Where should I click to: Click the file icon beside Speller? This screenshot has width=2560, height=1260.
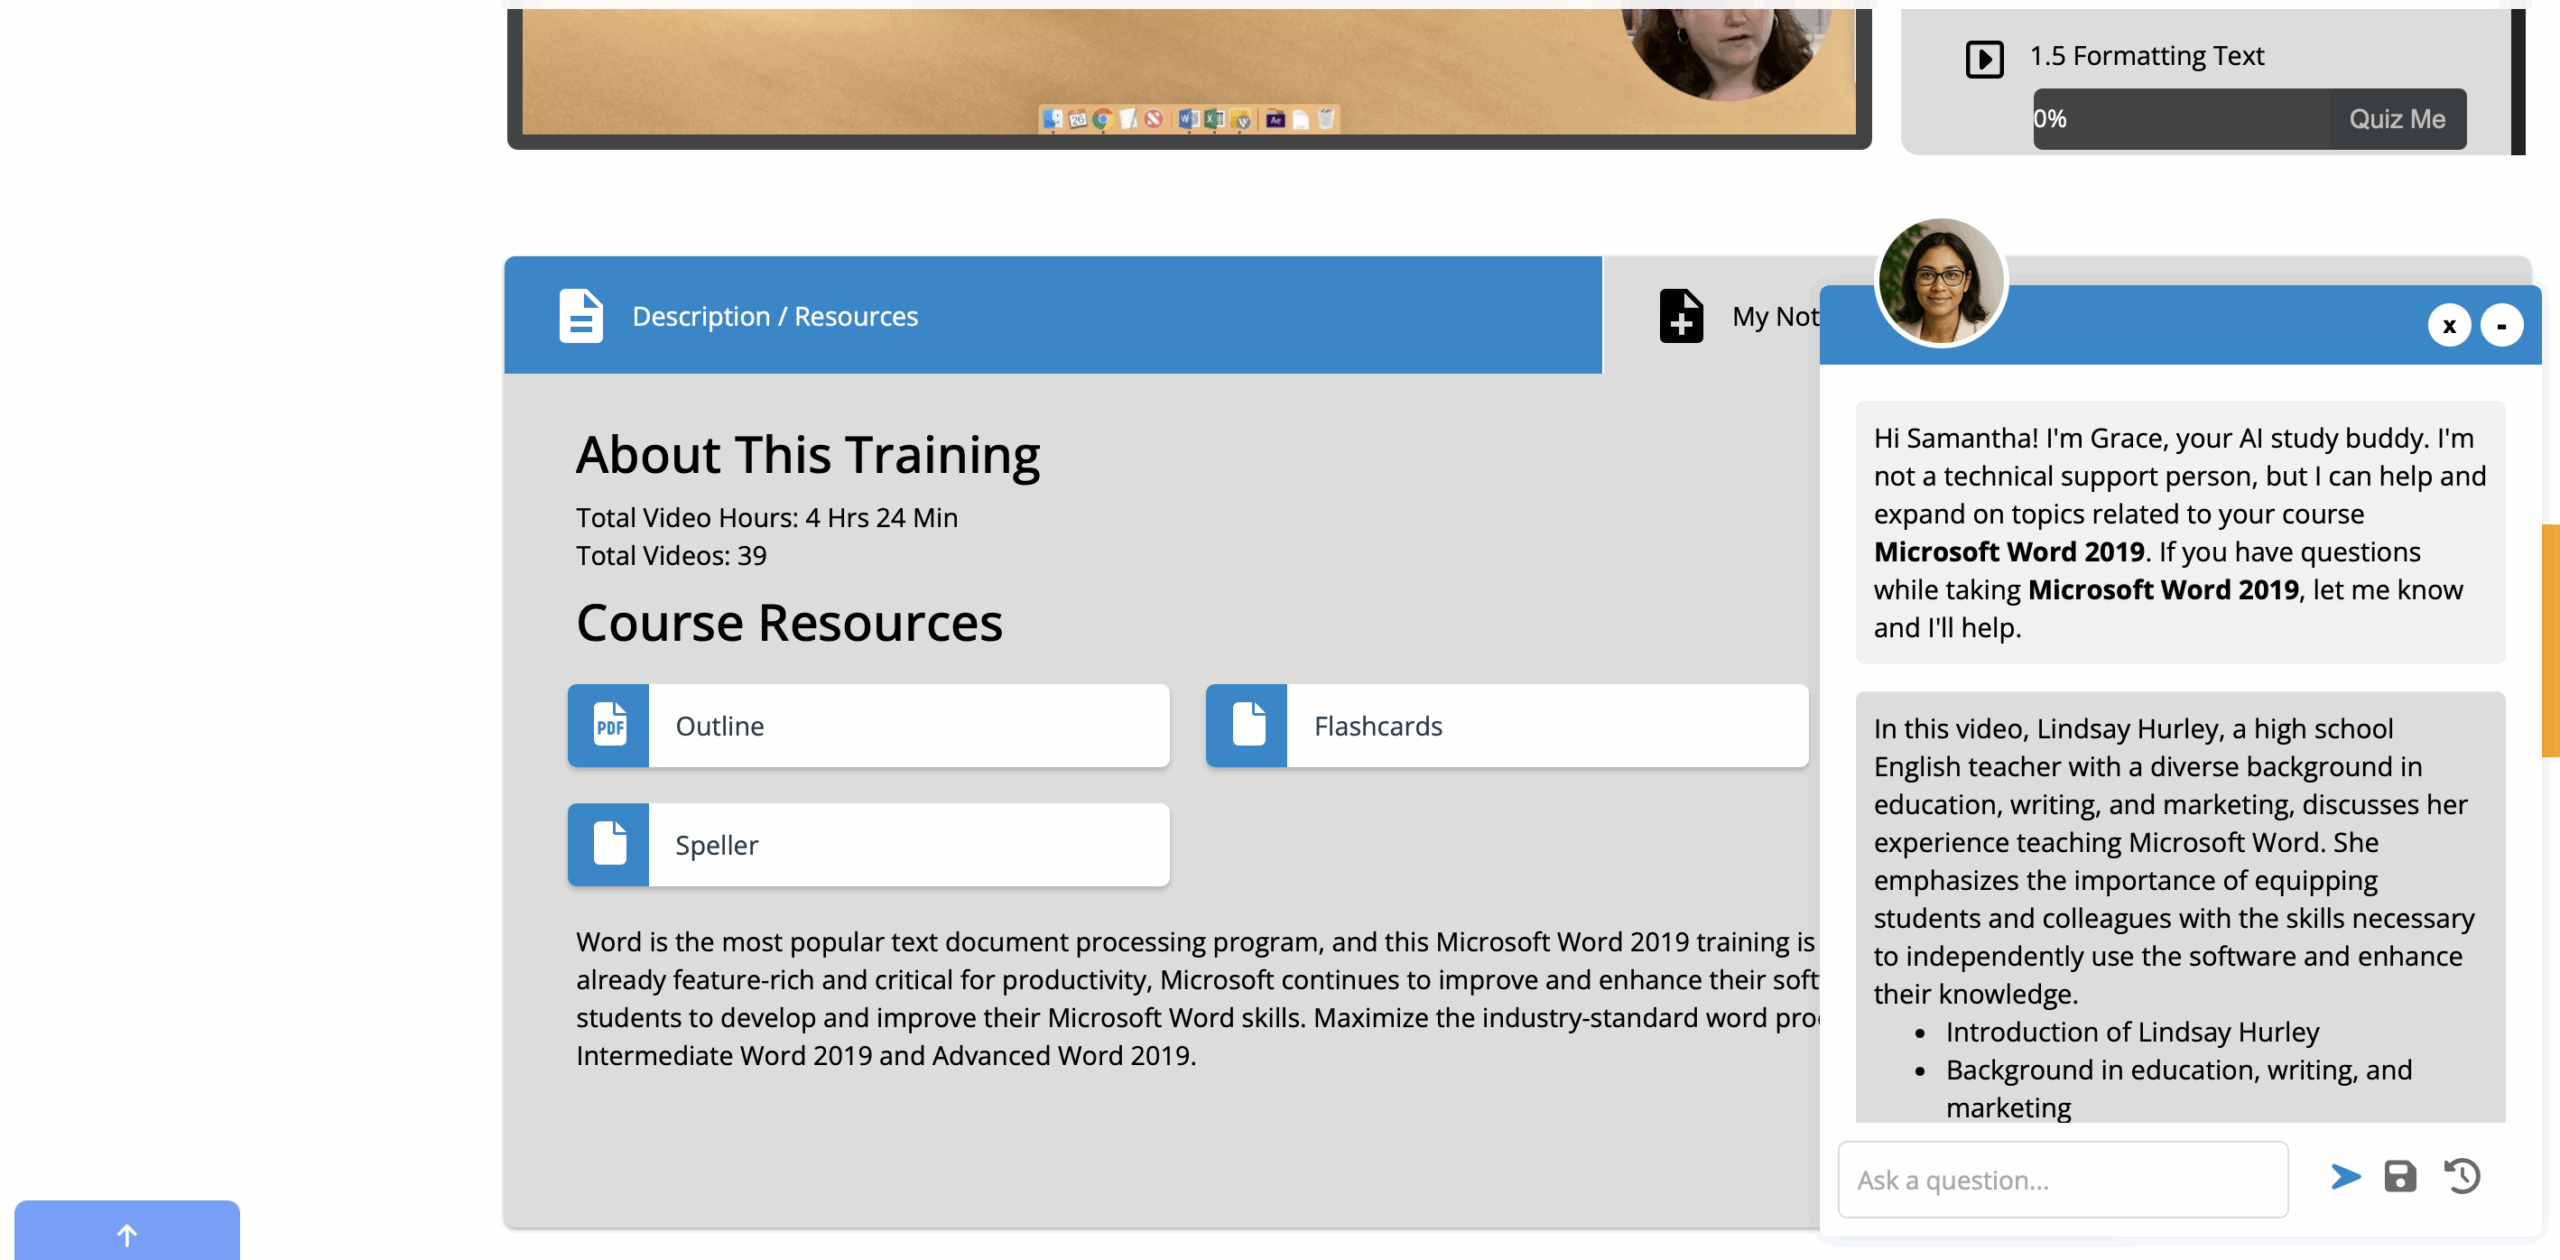pos(608,845)
